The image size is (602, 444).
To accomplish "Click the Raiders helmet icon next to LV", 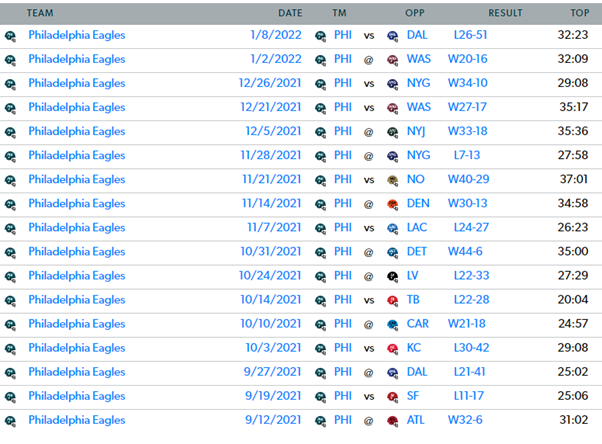I will pyautogui.click(x=392, y=277).
